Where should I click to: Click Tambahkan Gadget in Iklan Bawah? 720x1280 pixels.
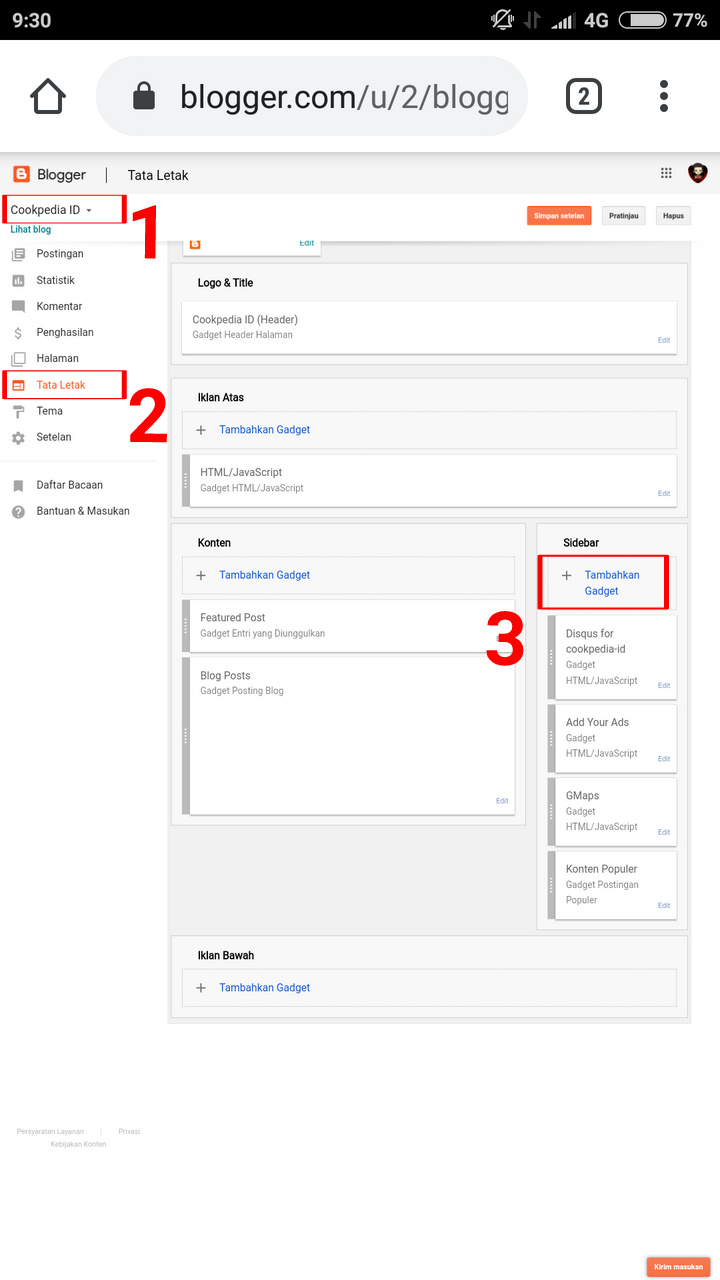[x=265, y=987]
